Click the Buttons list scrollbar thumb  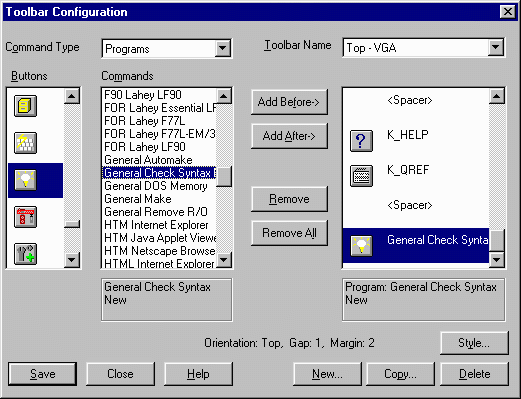pos(72,224)
